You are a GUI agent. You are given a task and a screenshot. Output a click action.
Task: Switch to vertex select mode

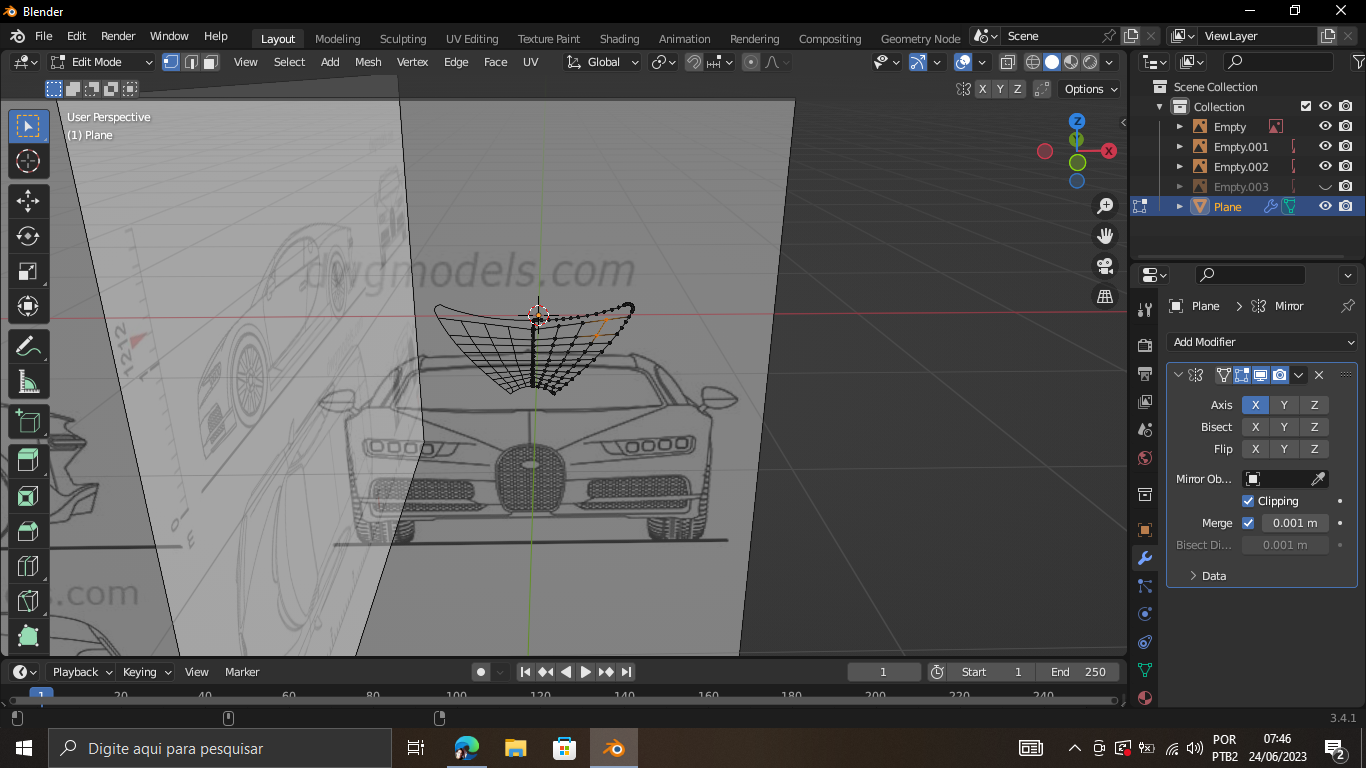tap(171, 62)
